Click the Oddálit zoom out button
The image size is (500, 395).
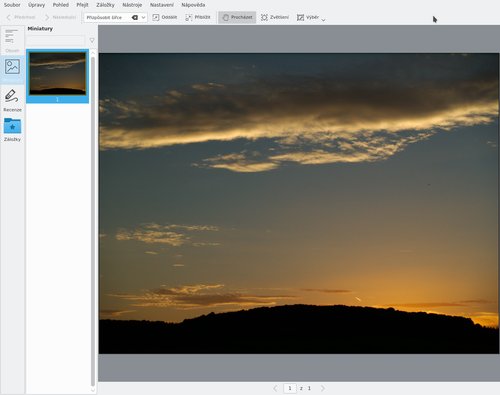pyautogui.click(x=165, y=17)
